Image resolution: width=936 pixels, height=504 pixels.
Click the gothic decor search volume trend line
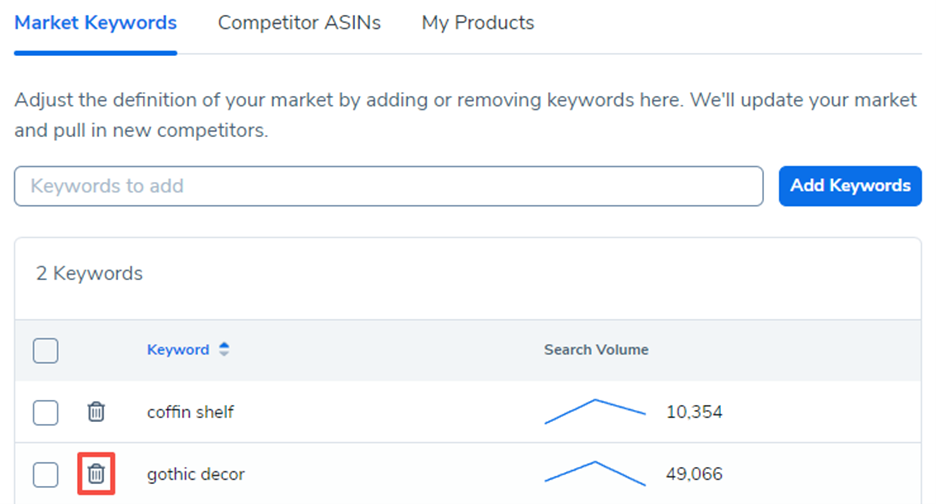[x=595, y=473]
